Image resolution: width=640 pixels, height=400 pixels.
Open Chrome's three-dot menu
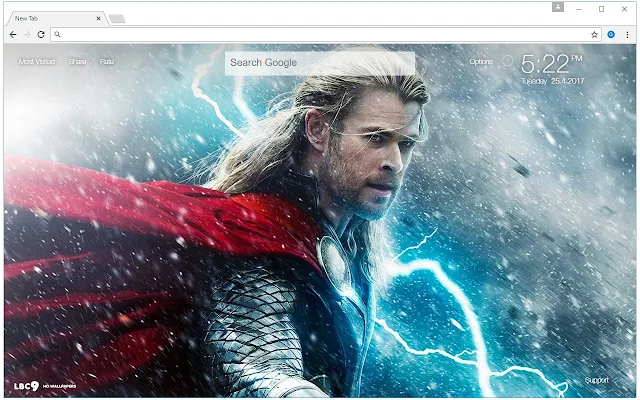627,35
